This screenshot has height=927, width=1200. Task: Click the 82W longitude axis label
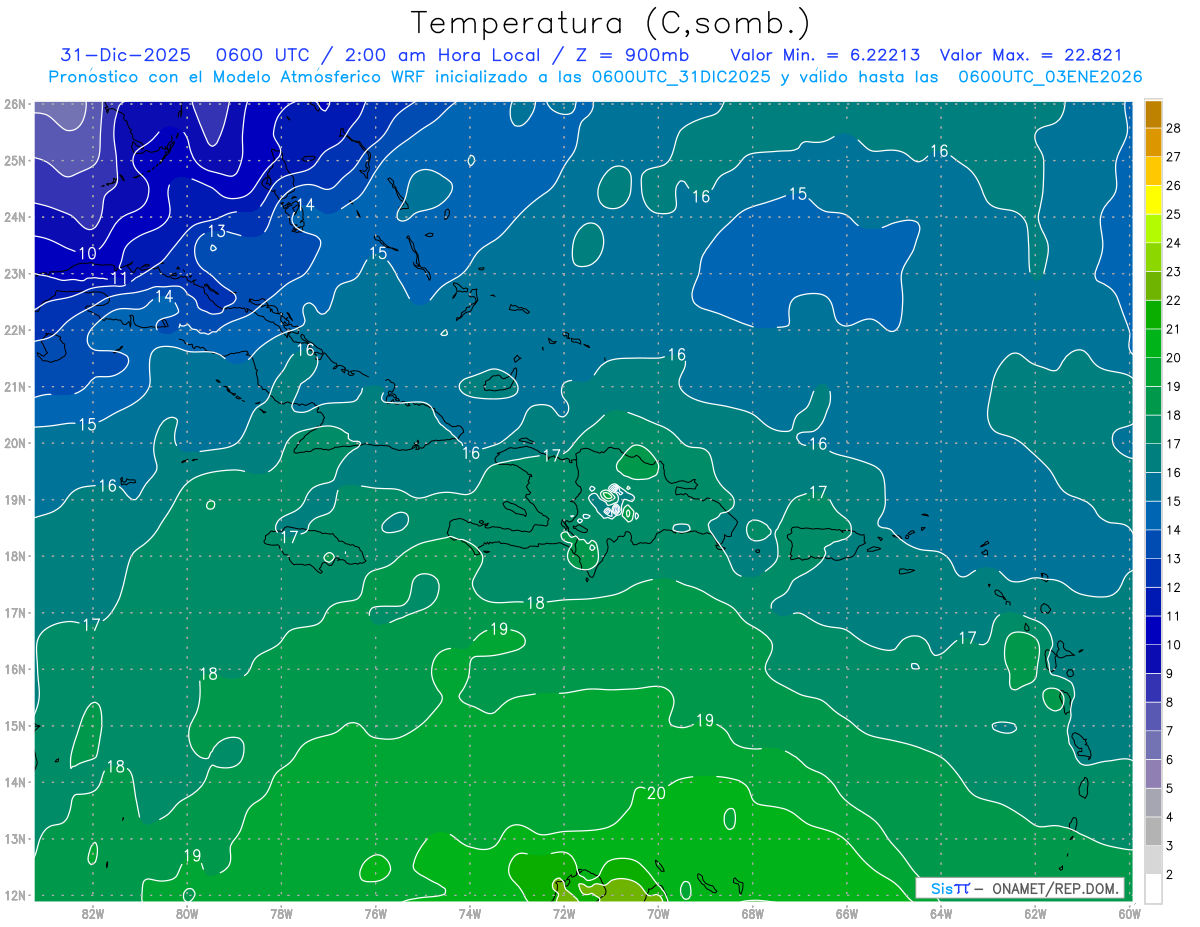point(93,913)
